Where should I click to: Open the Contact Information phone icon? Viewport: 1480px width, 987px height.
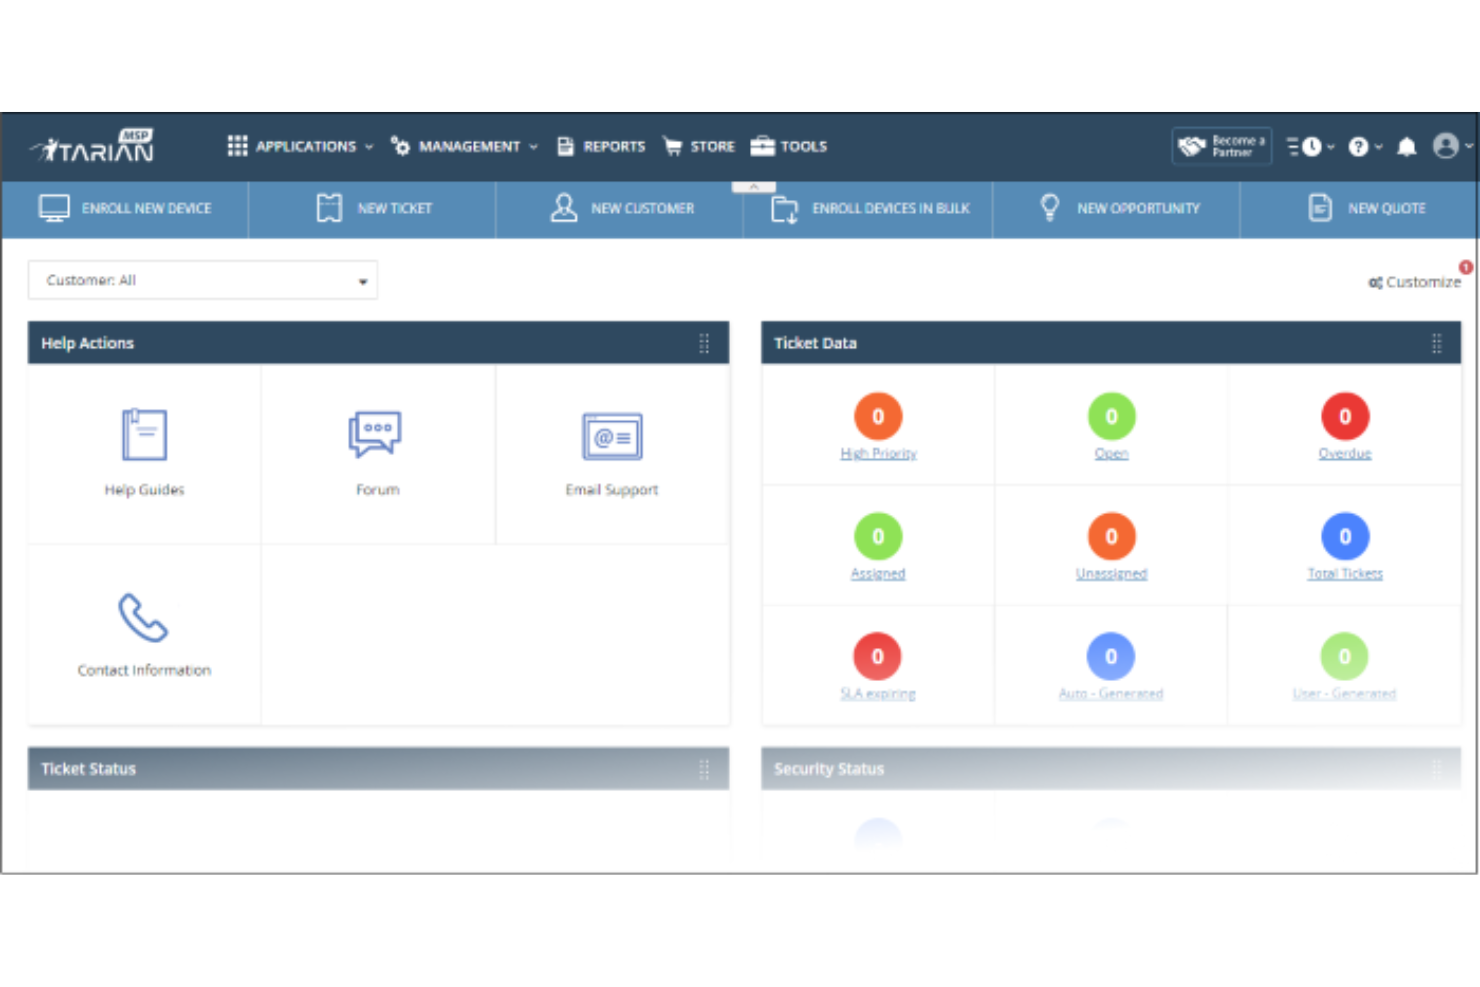click(143, 620)
